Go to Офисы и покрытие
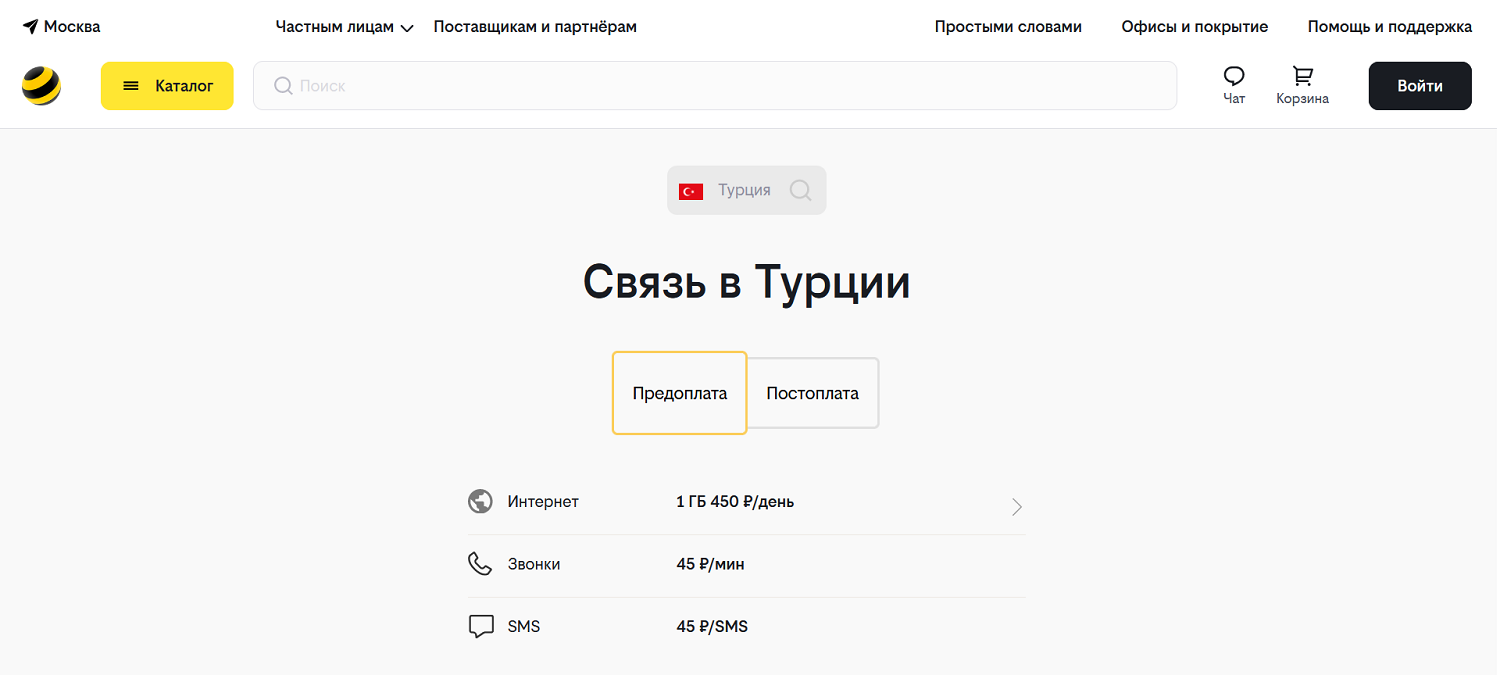This screenshot has width=1500, height=675. coord(1194,27)
